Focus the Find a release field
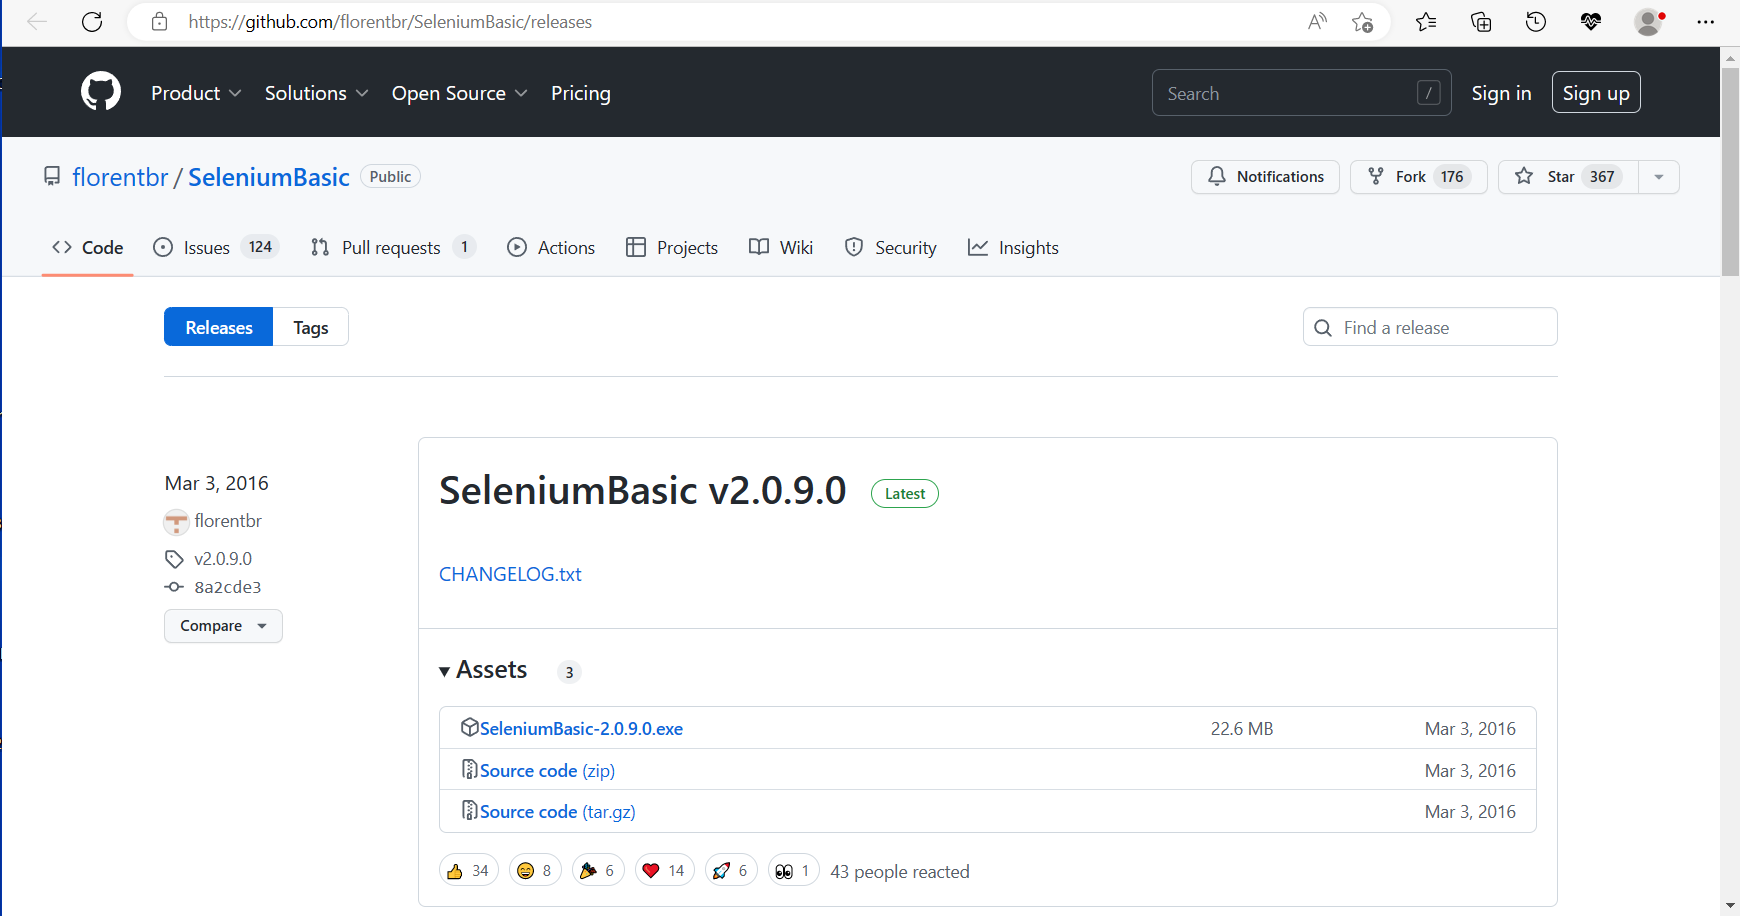The height and width of the screenshot is (916, 1740). click(x=1430, y=327)
